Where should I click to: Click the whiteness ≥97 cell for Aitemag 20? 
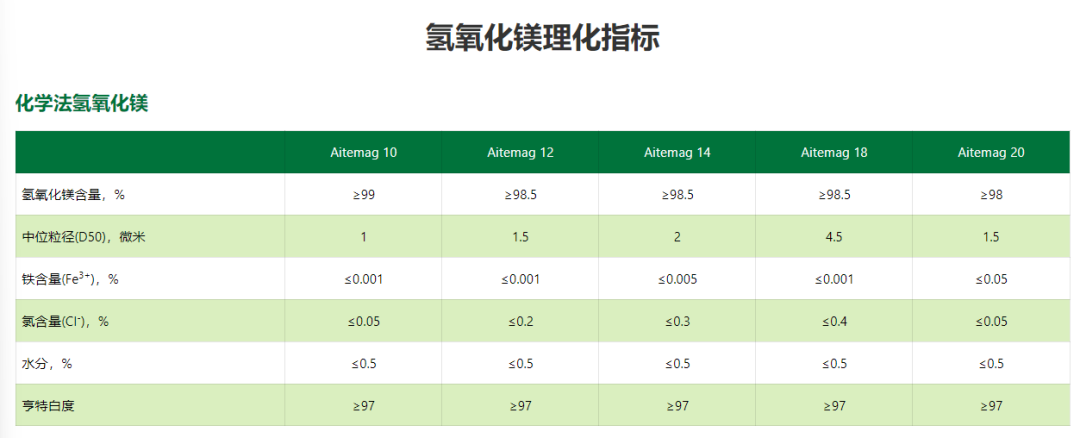click(x=991, y=406)
